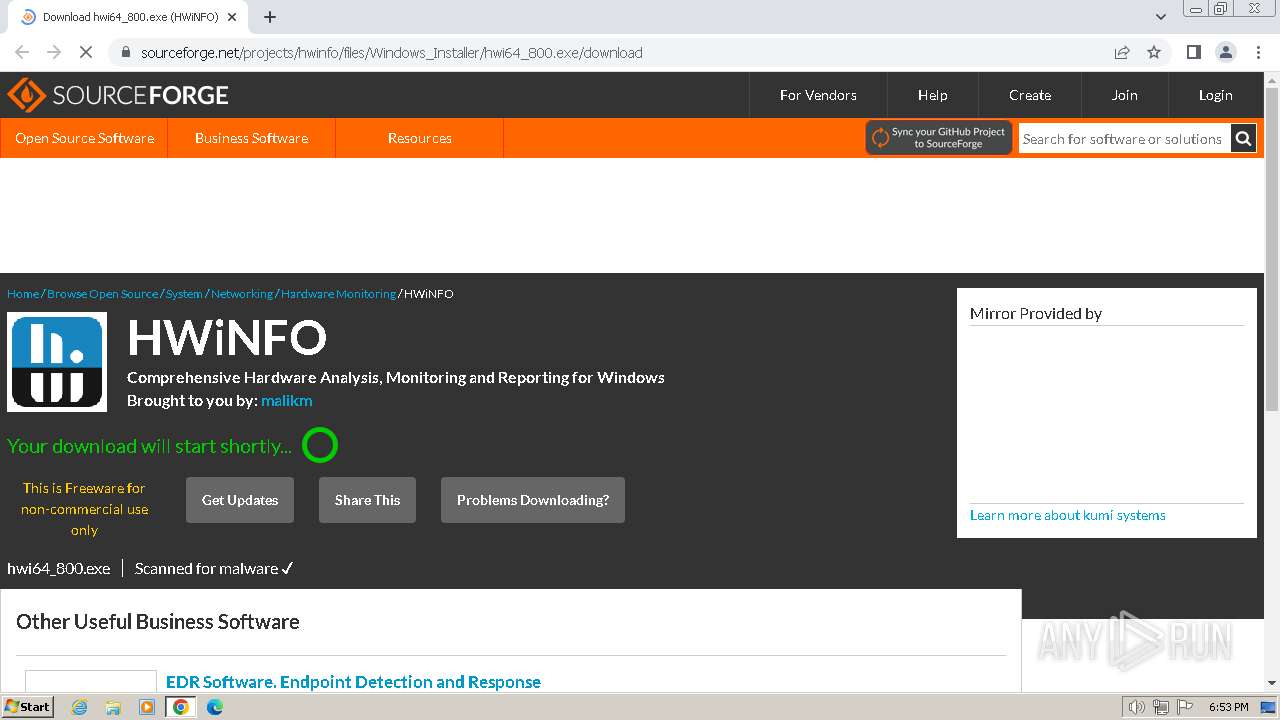
Task: Click the Share This button
Action: click(x=367, y=500)
